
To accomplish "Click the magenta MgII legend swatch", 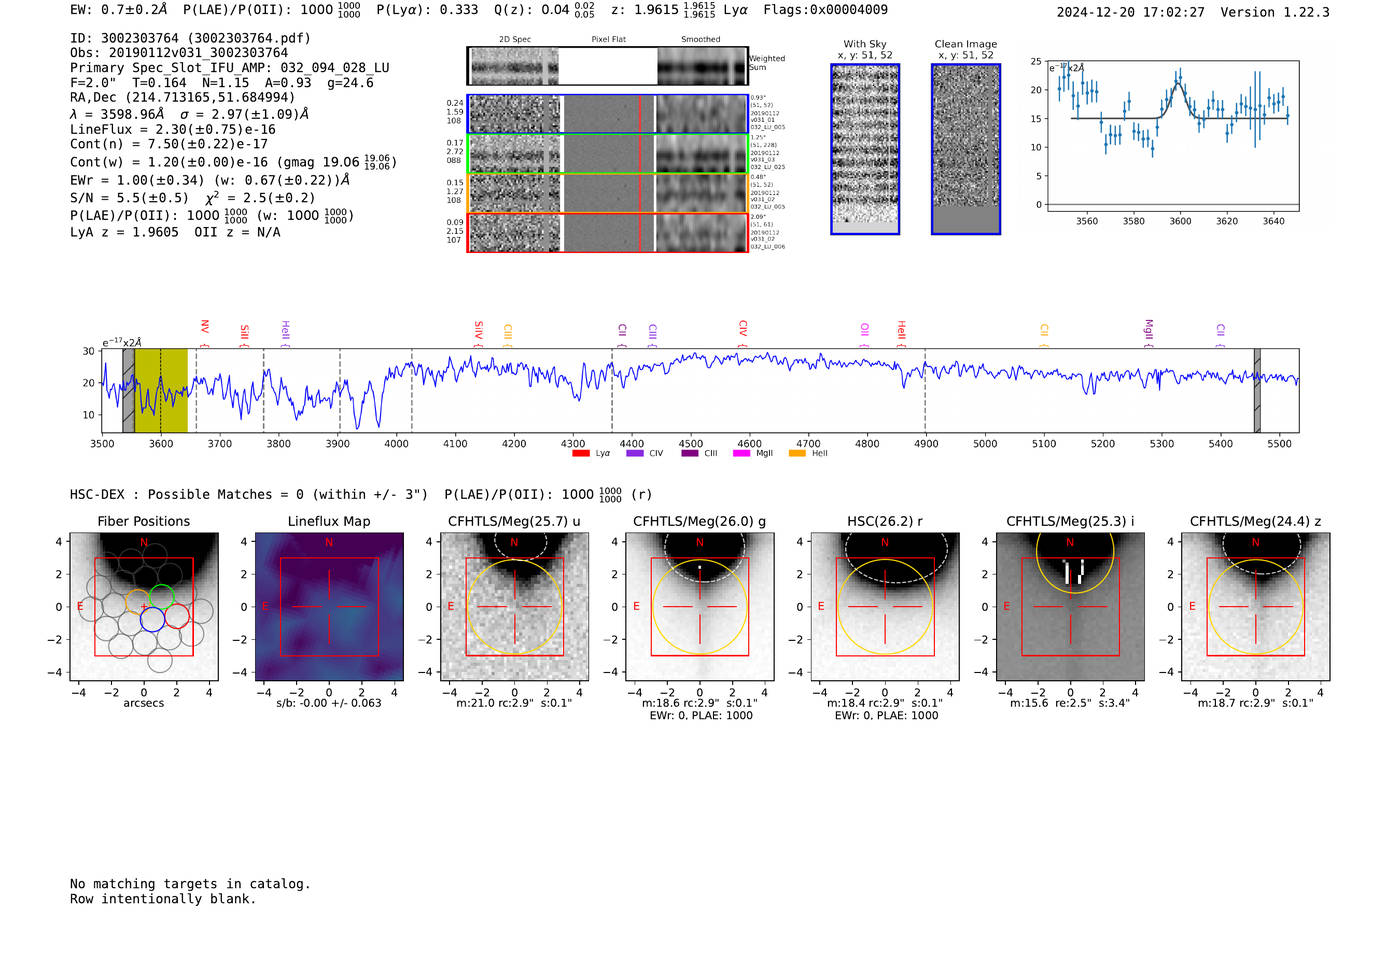I will point(742,453).
